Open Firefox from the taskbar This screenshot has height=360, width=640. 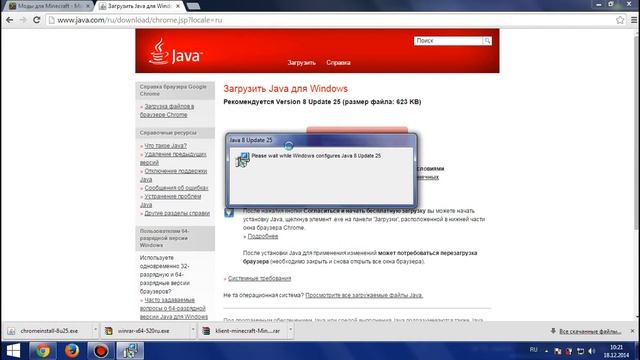(72, 351)
